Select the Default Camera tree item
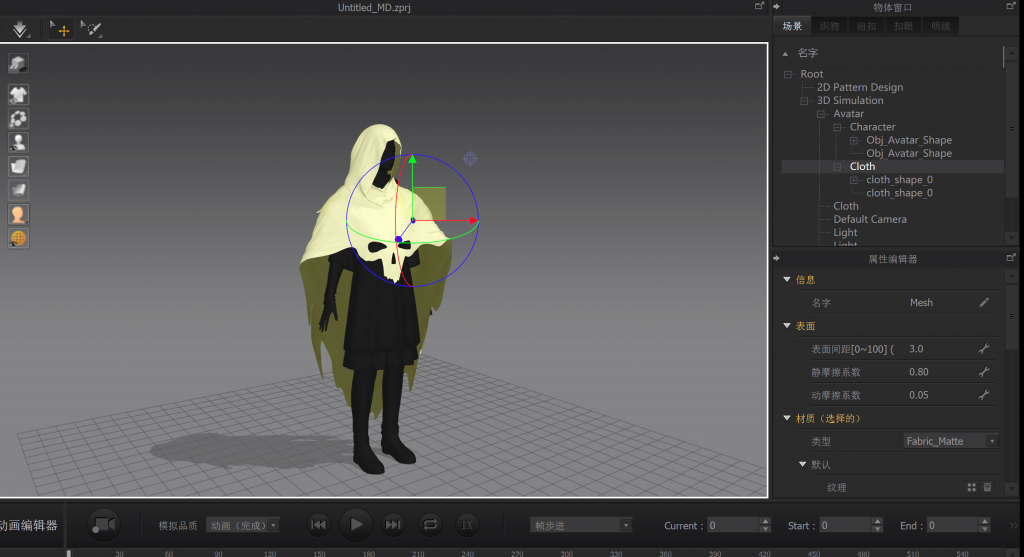Screen dimensions: 1024x557 (x=870, y=219)
